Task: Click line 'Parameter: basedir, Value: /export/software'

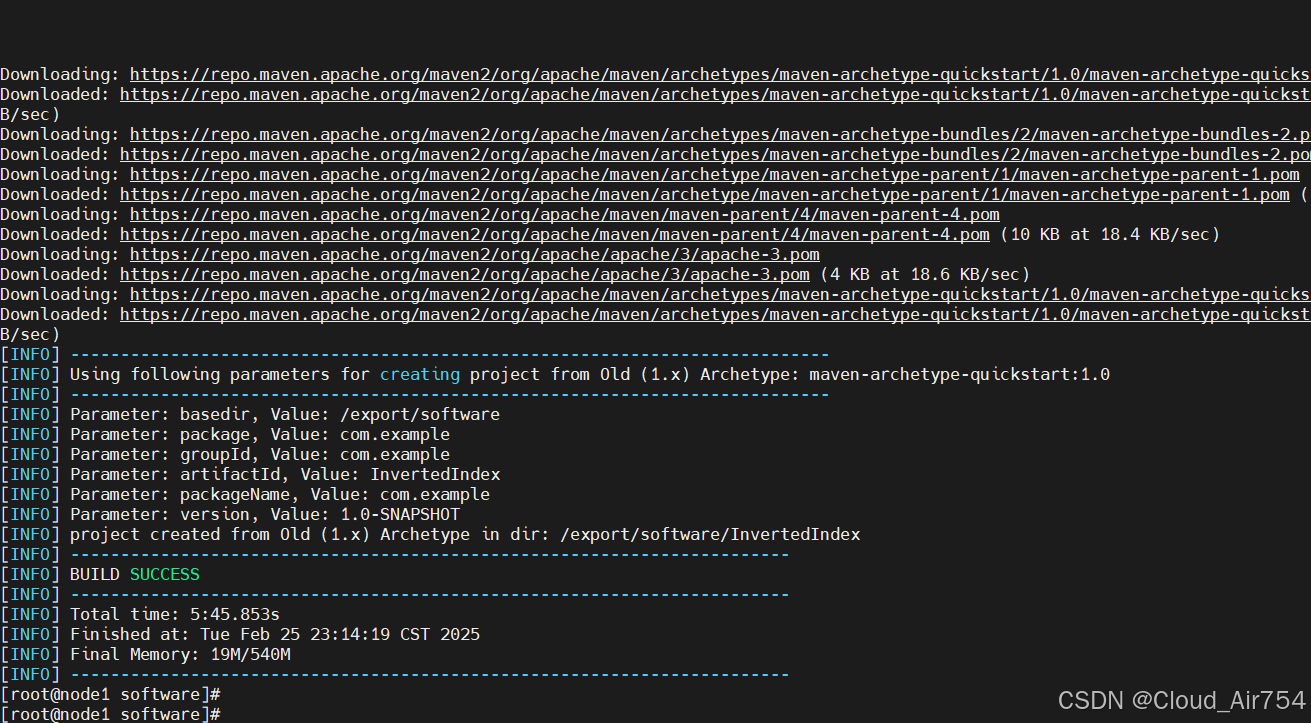Action: coord(250,414)
